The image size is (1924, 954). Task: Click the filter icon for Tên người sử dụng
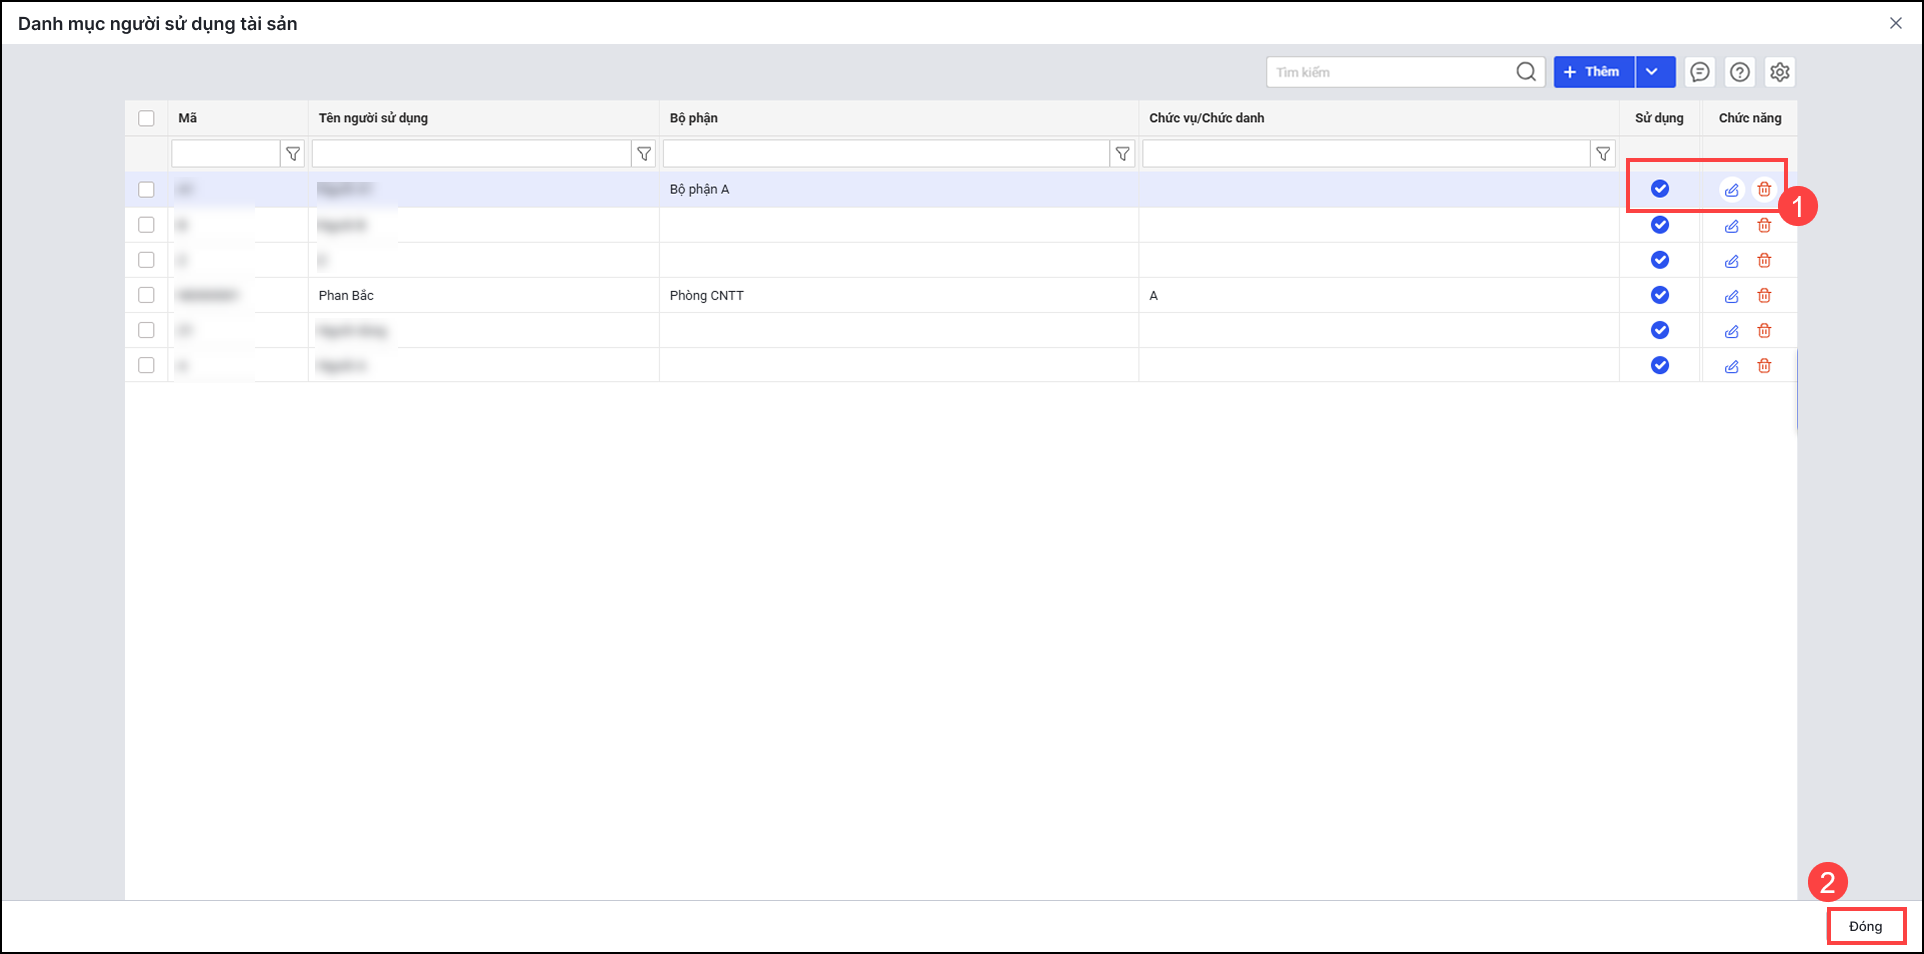click(644, 154)
